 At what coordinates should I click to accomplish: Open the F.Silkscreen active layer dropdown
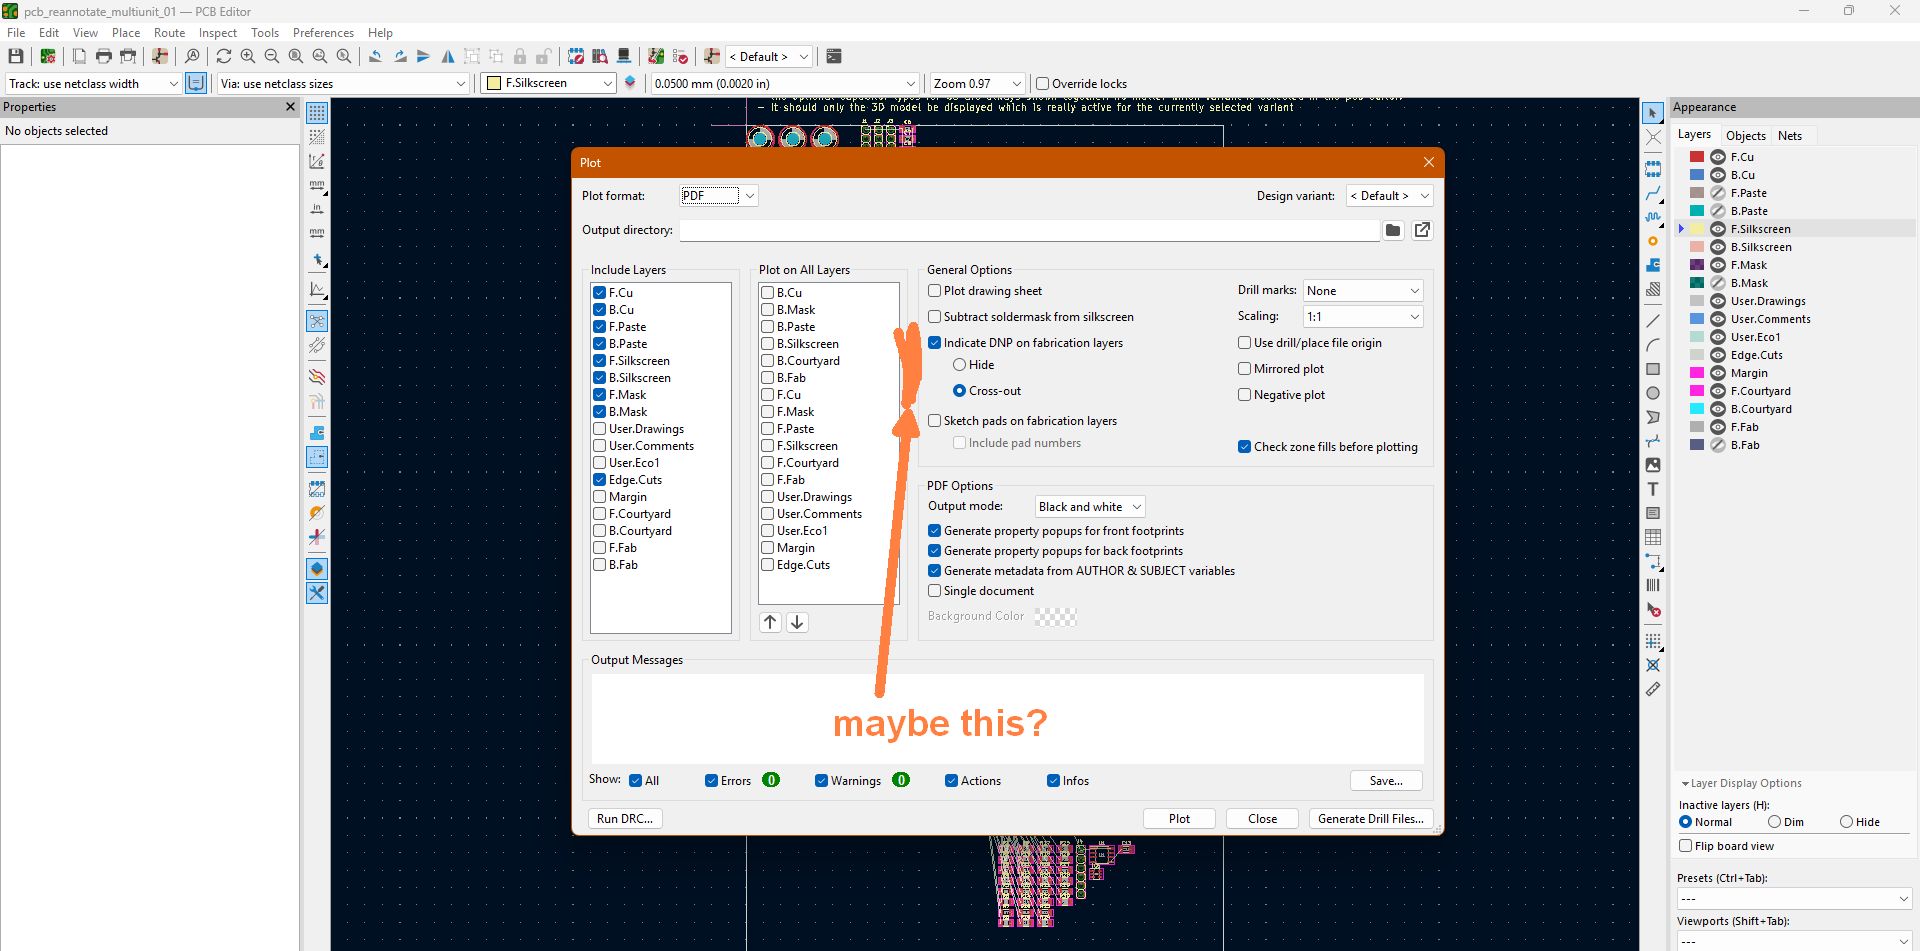click(549, 84)
